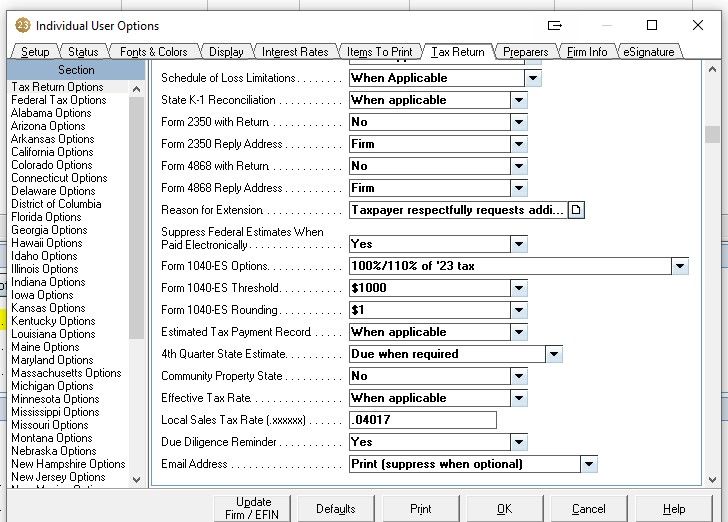Viewport: 728px width, 522px height.
Task: Click the Section list header
Action: tap(76, 70)
